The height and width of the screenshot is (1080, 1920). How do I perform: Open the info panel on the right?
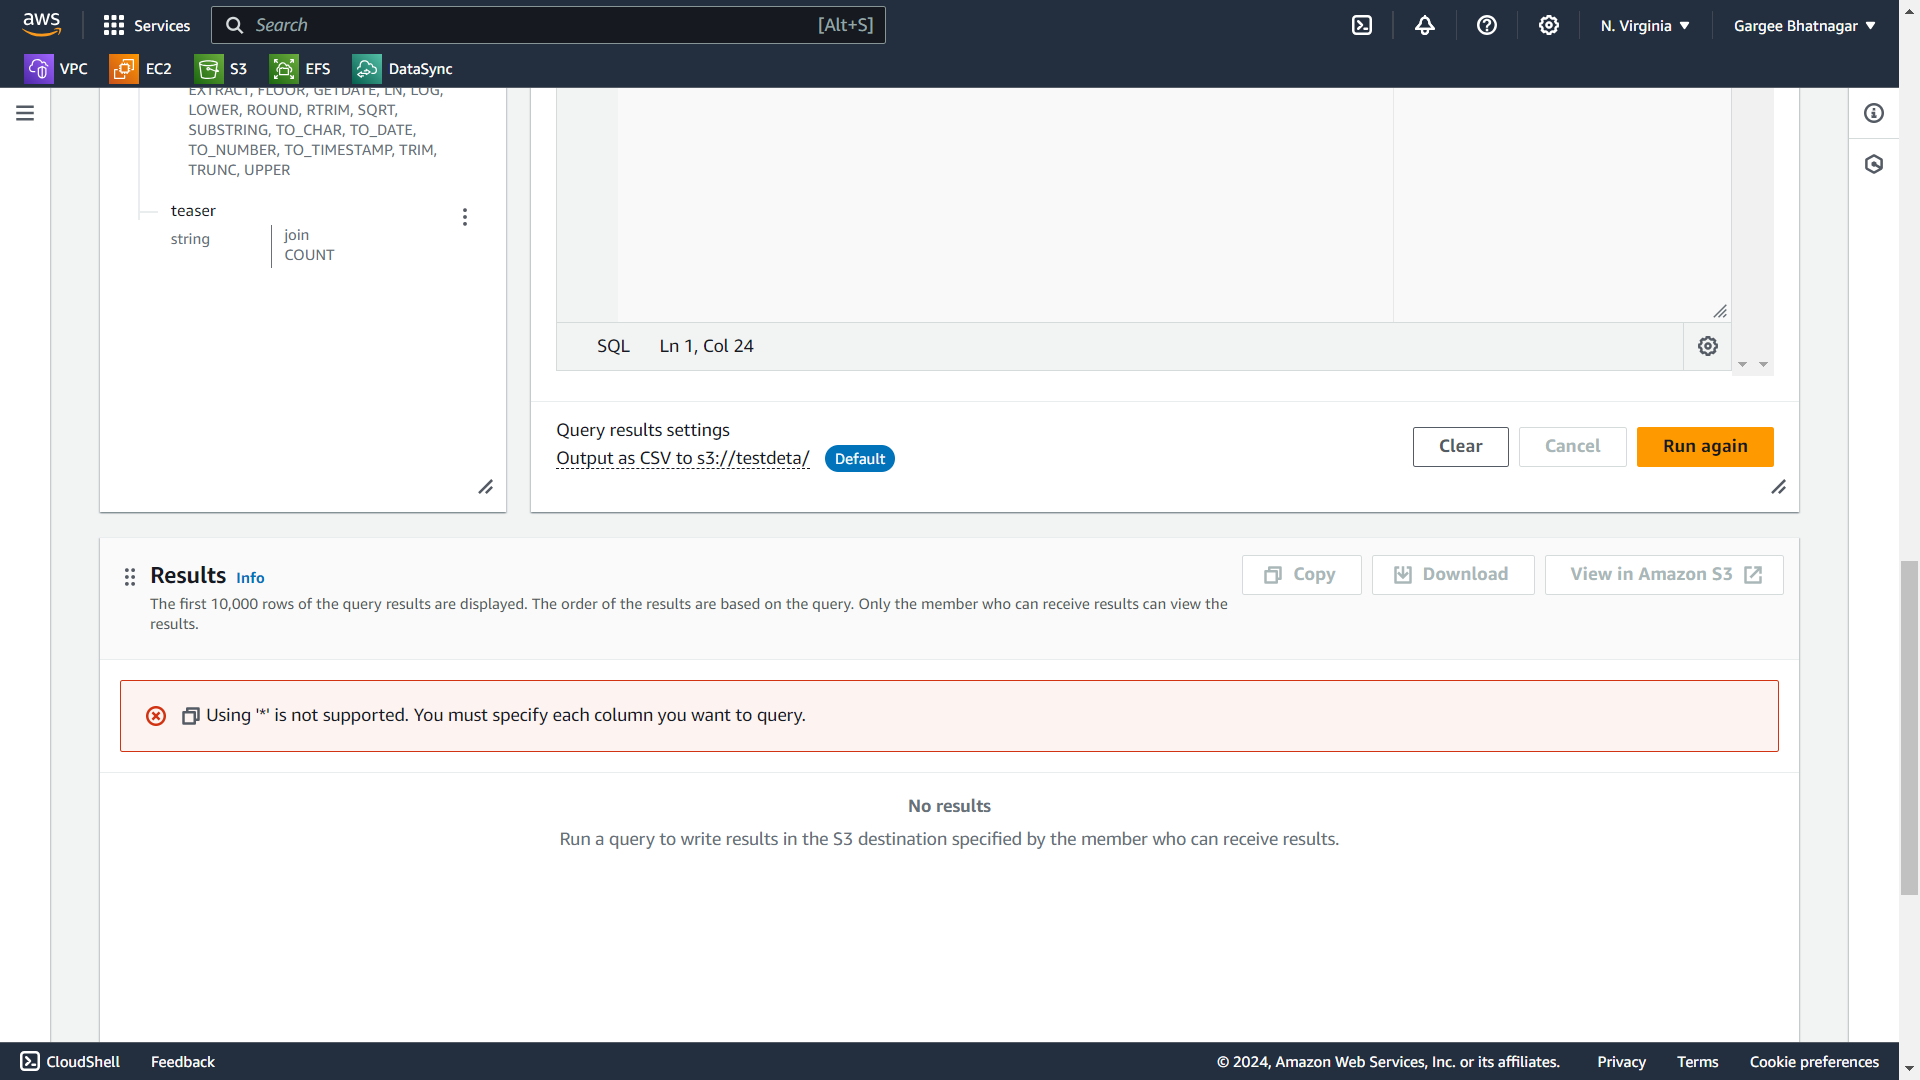(1874, 113)
